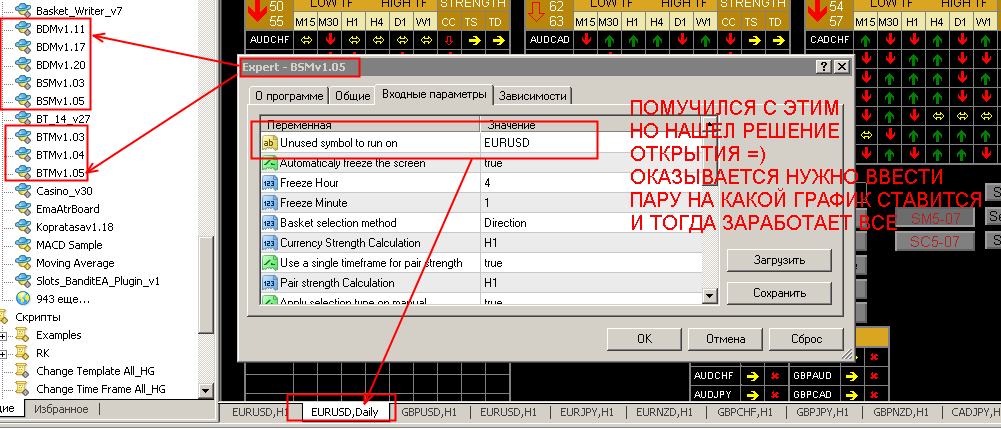Click the Navigator scrollbar down arrow

pyautogui.click(x=206, y=390)
